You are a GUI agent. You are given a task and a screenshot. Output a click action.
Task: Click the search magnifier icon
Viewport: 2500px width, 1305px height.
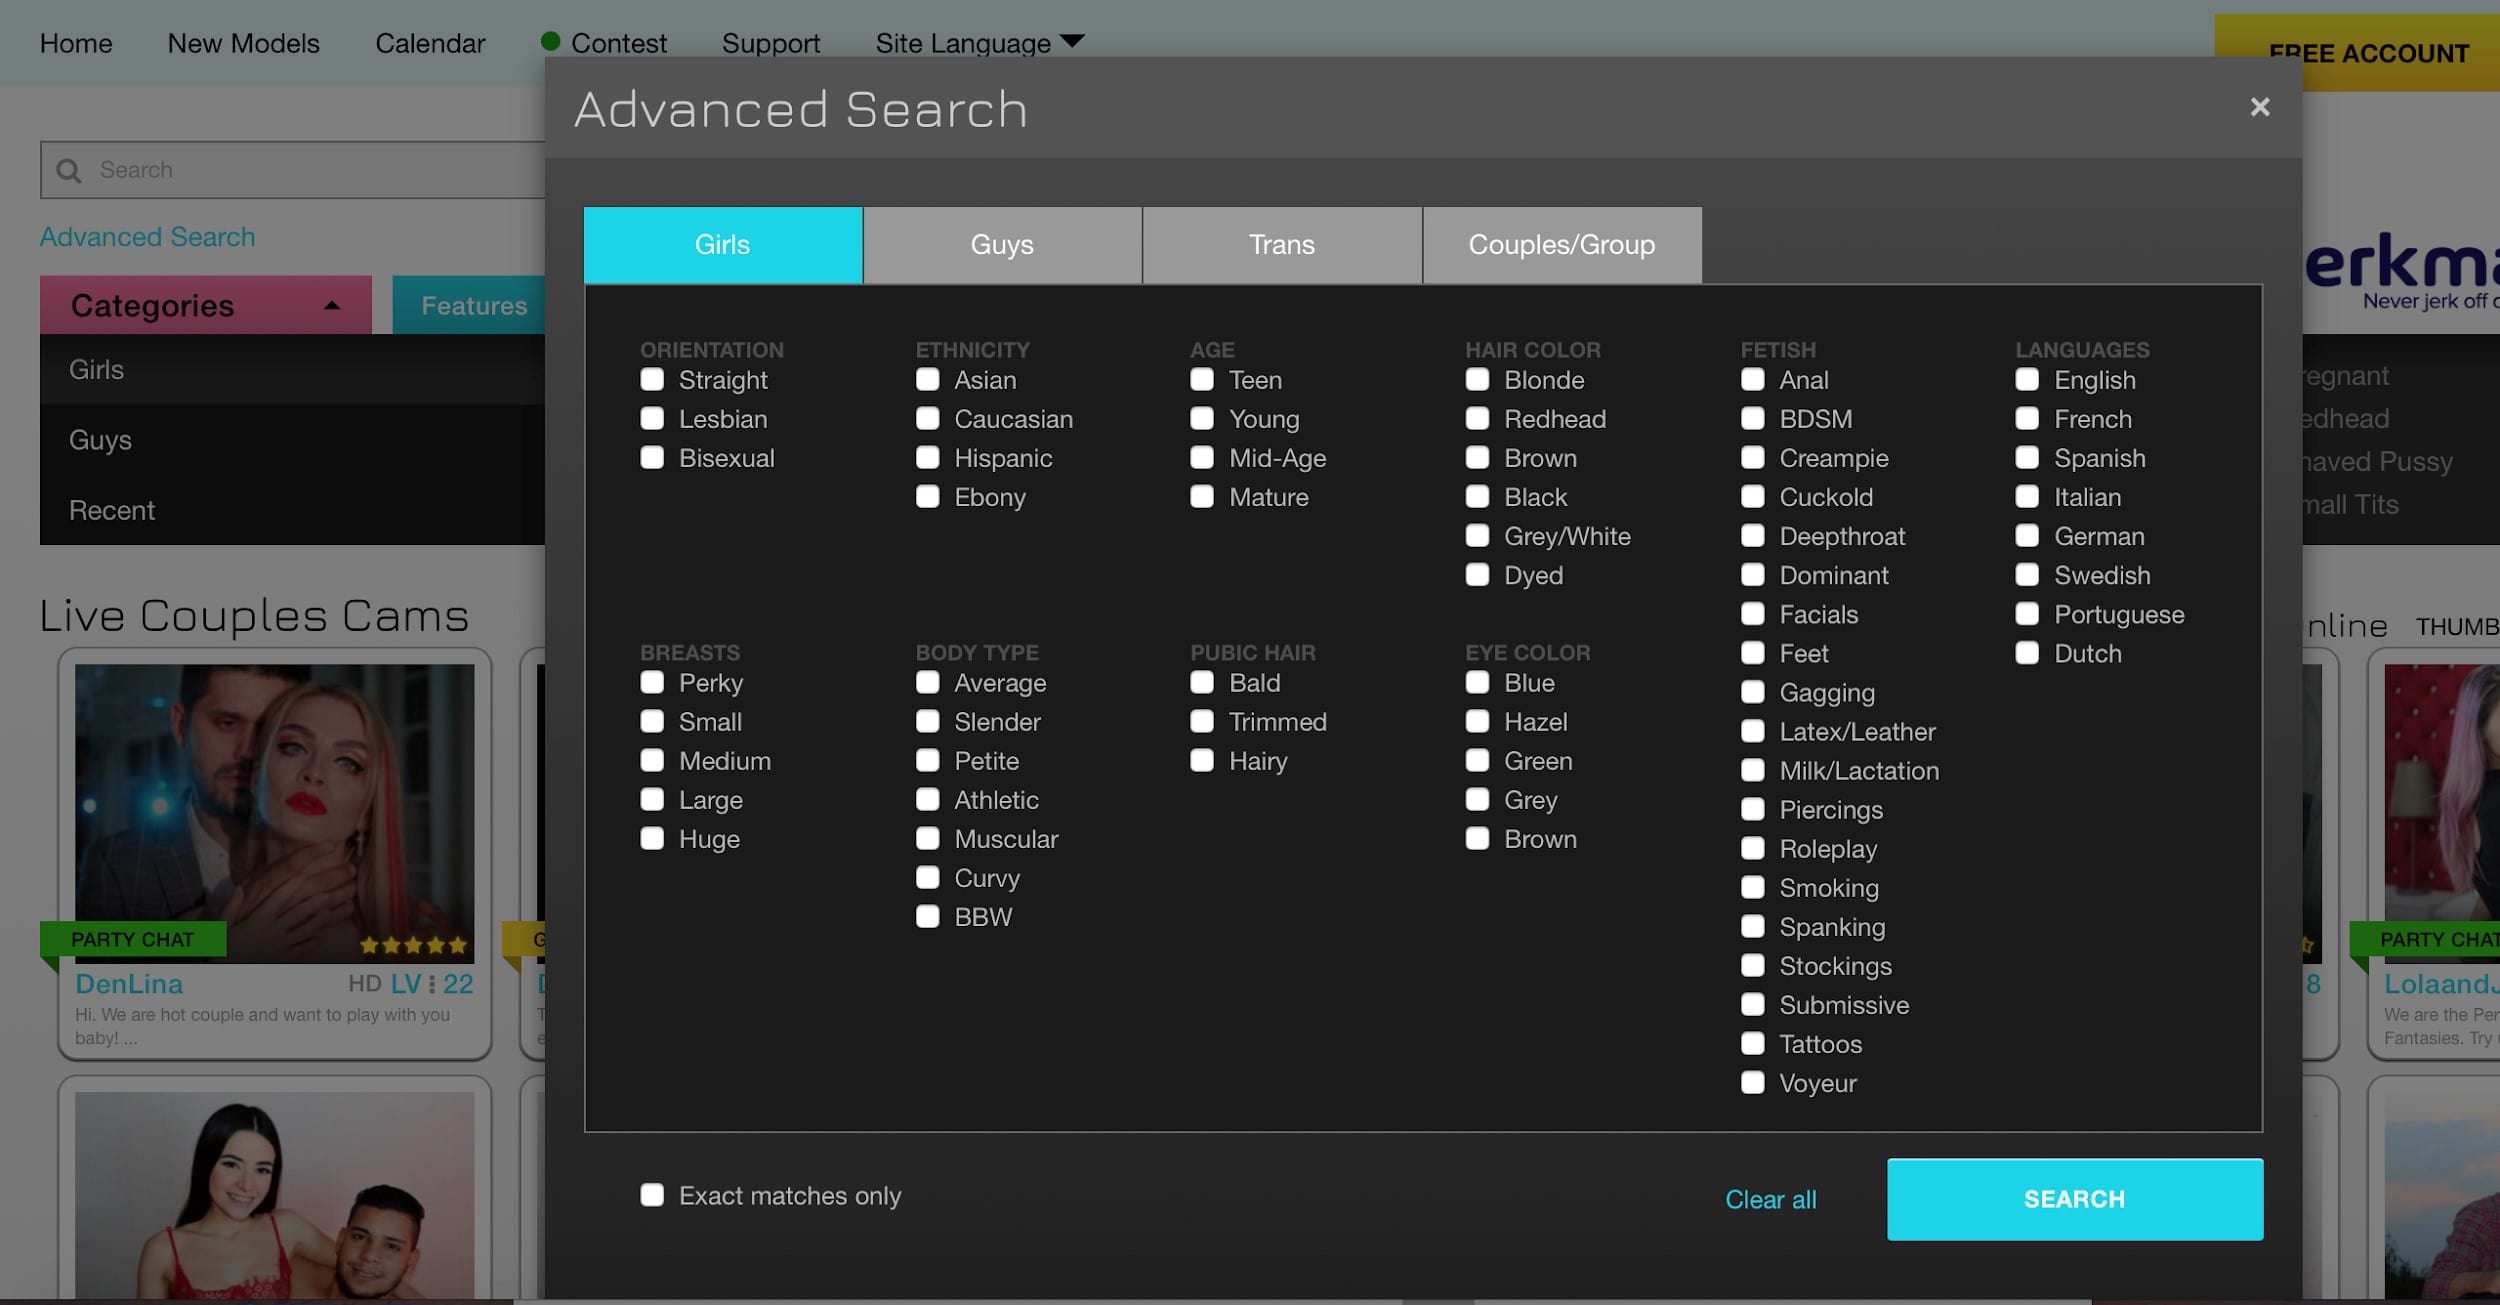click(x=68, y=171)
